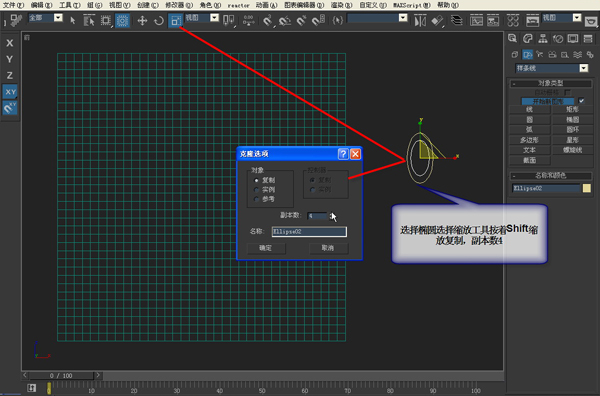The height and width of the screenshot is (396, 600).
Task: Create a 螺旋线 shape
Action: click(x=572, y=150)
